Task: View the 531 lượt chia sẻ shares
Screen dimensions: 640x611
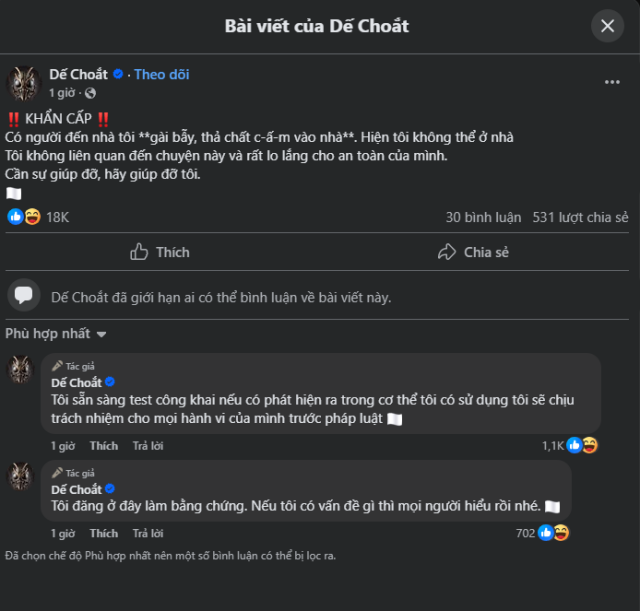Action: (580, 217)
